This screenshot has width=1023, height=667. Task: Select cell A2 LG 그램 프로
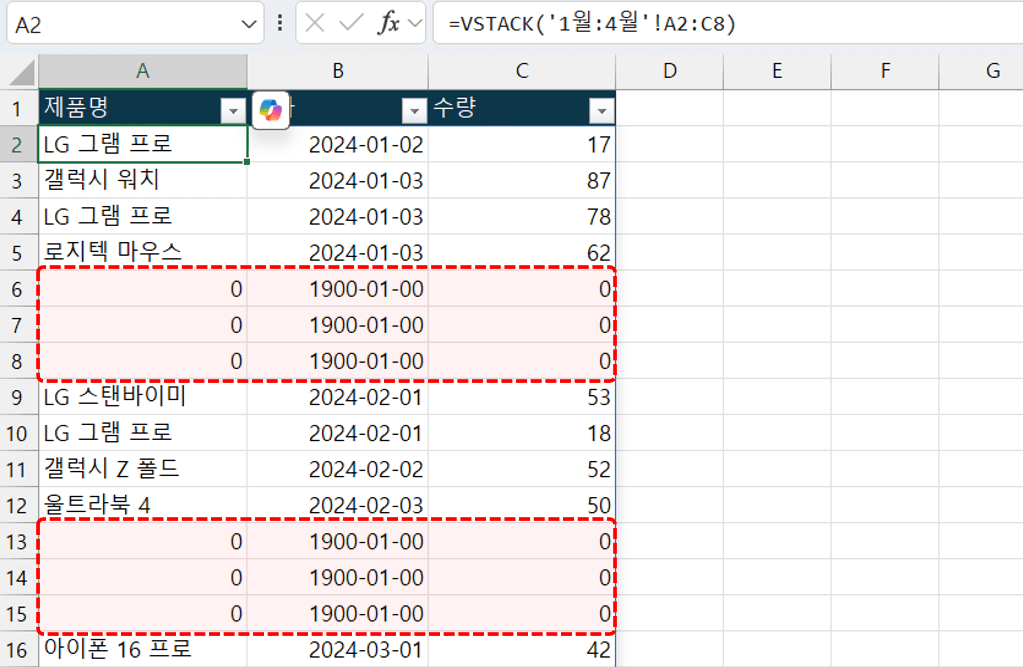click(x=143, y=144)
